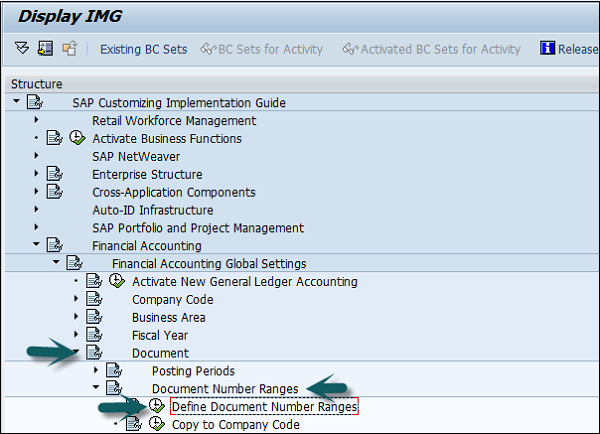This screenshot has height=434, width=600.
Task: Select the Cross-Application Components tree item
Action: pos(173,192)
